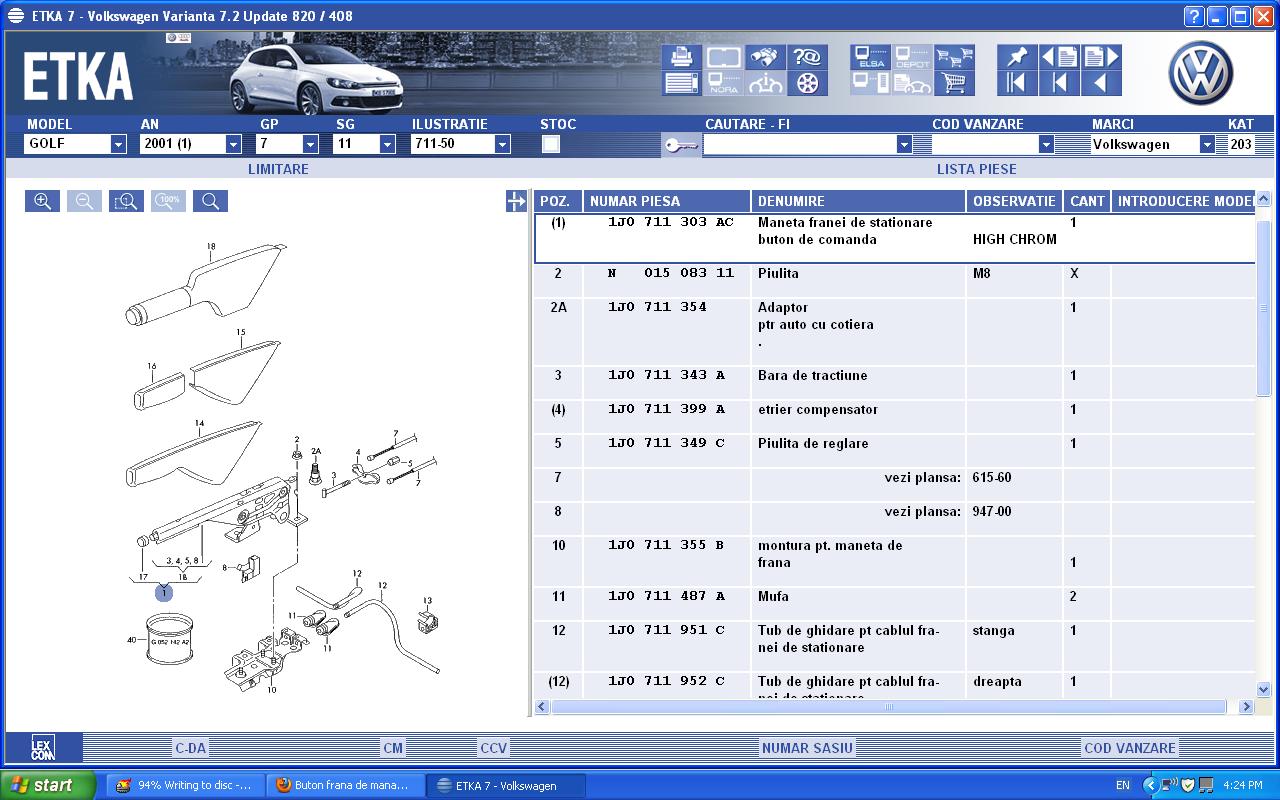The width and height of the screenshot is (1280, 800).
Task: Click highlighted position marker 1 in illustration
Action: tap(164, 593)
